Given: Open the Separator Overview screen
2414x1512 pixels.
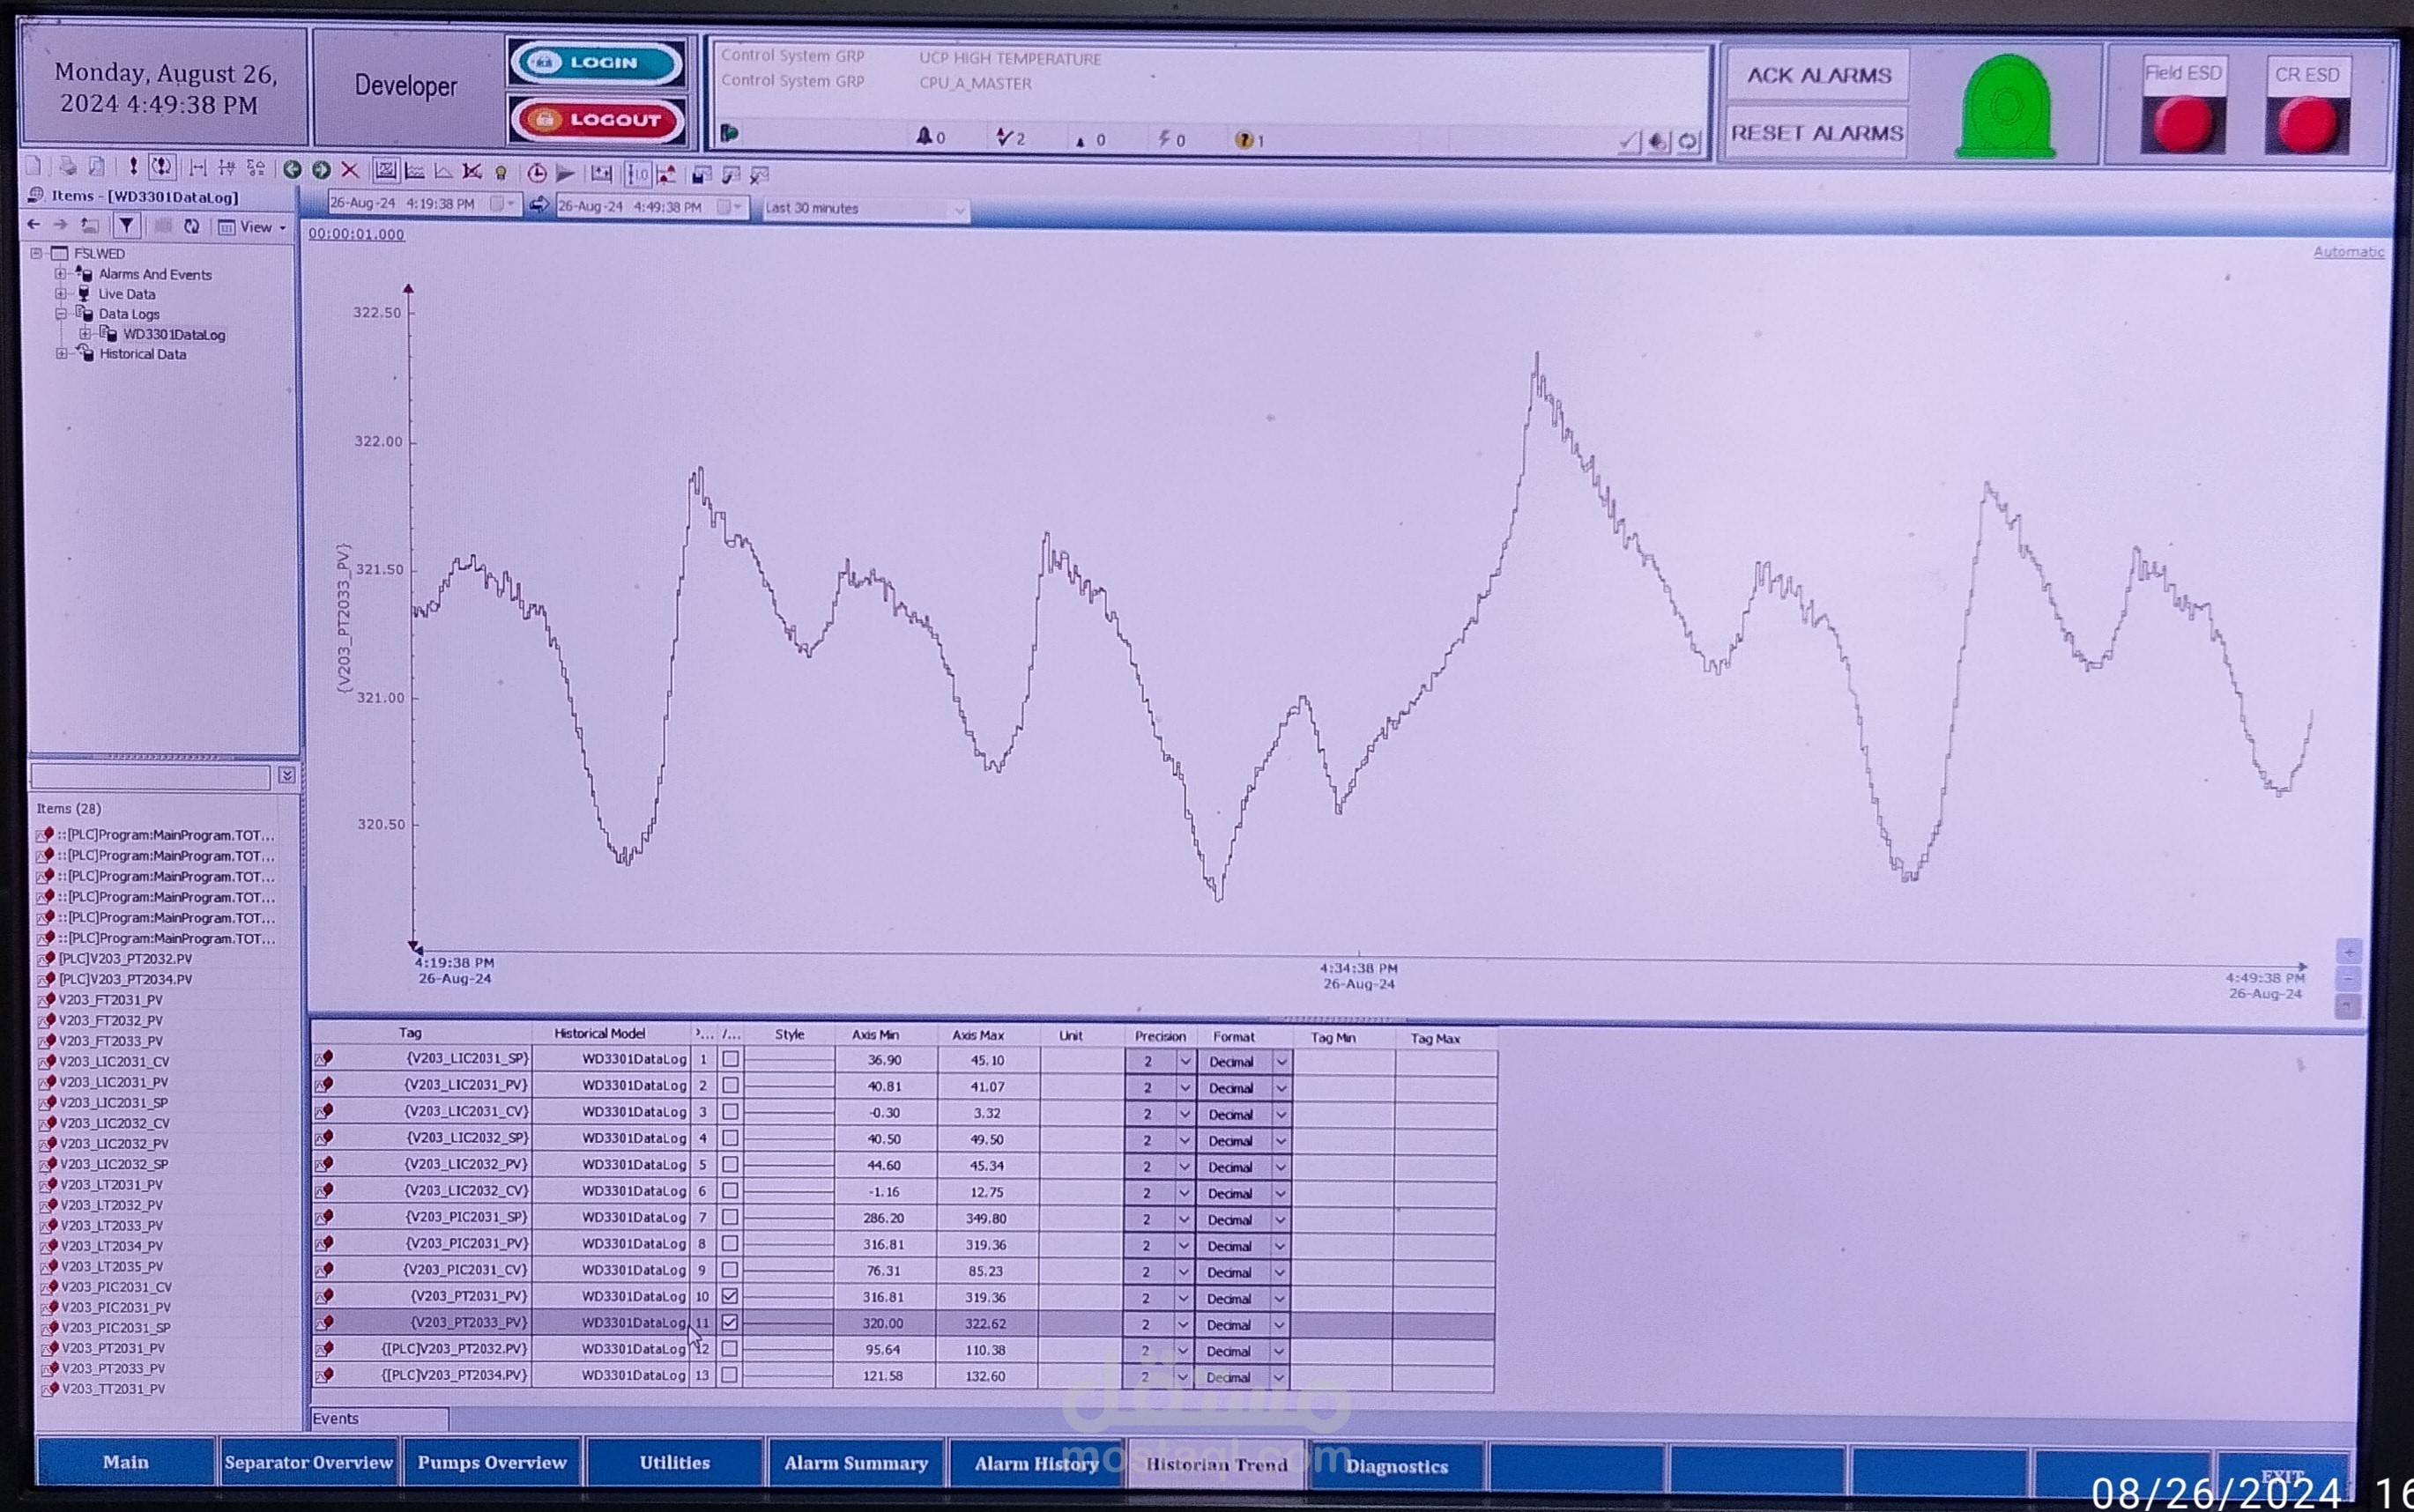Looking at the screenshot, I should click(308, 1462).
